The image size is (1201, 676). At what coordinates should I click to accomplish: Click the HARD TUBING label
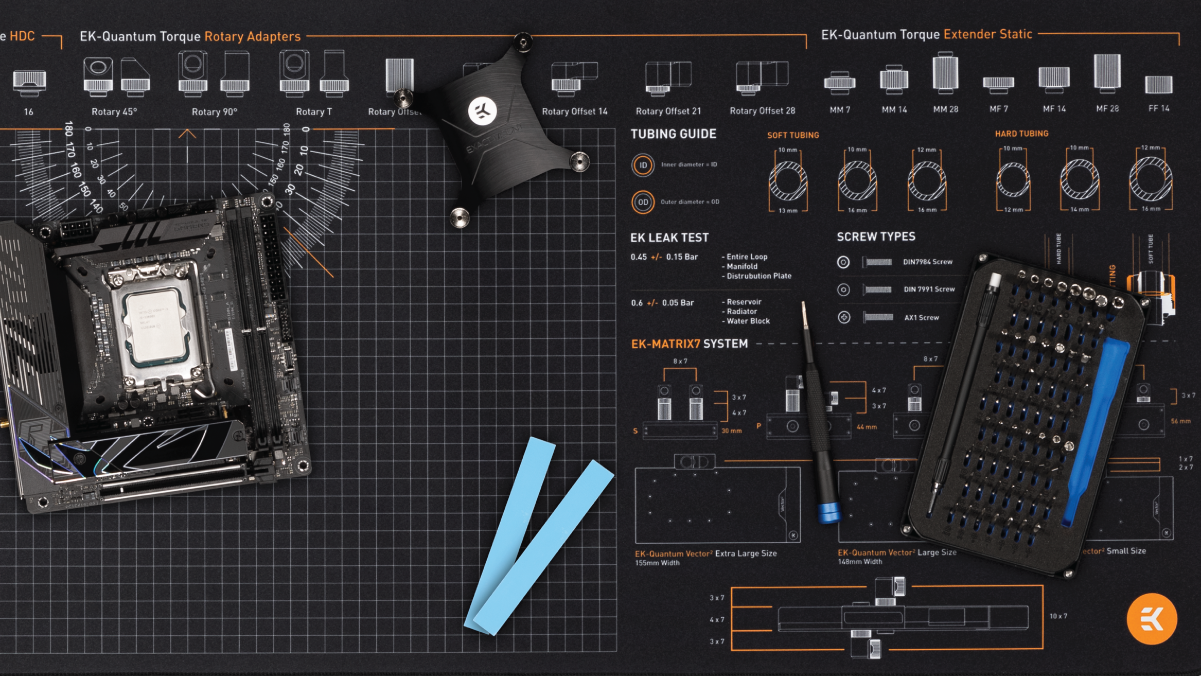[1022, 134]
